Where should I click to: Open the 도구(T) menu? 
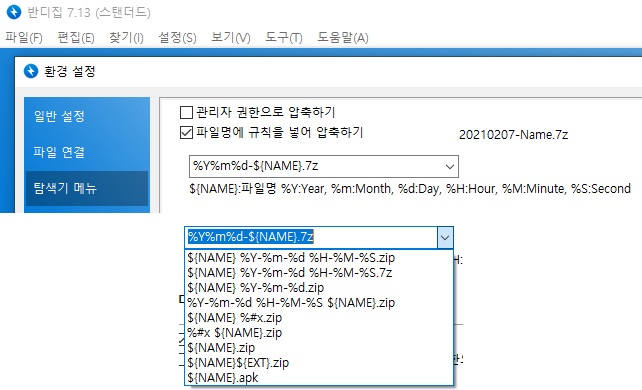pos(284,38)
